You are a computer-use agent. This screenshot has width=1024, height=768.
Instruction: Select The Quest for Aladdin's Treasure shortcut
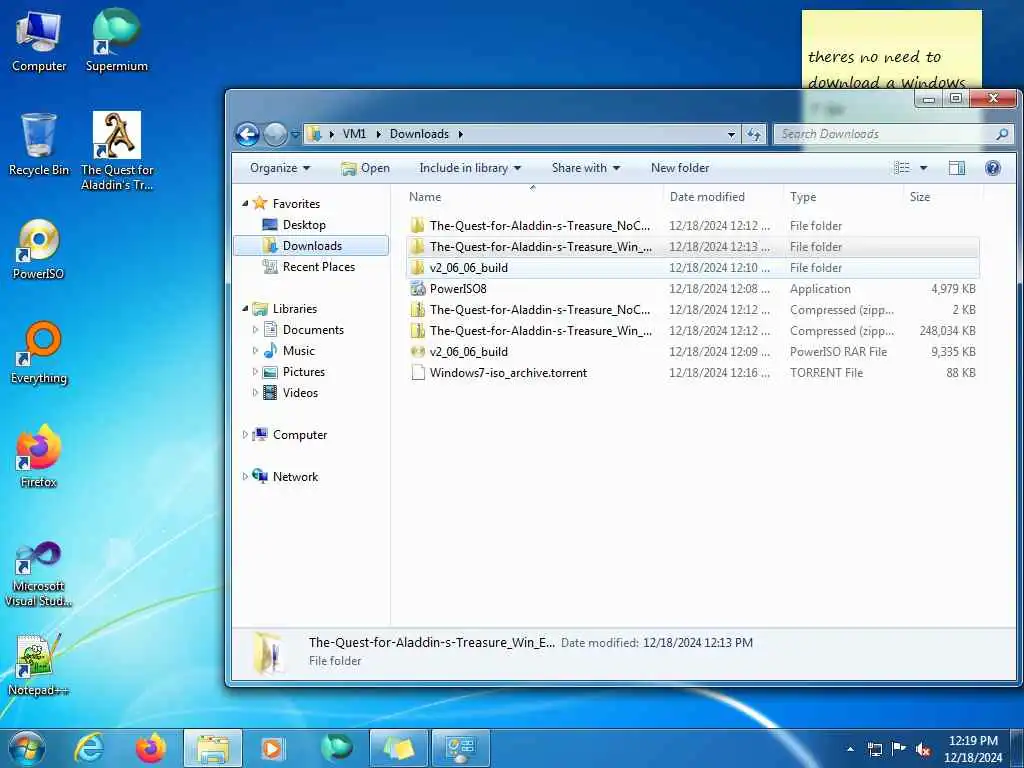tap(117, 152)
